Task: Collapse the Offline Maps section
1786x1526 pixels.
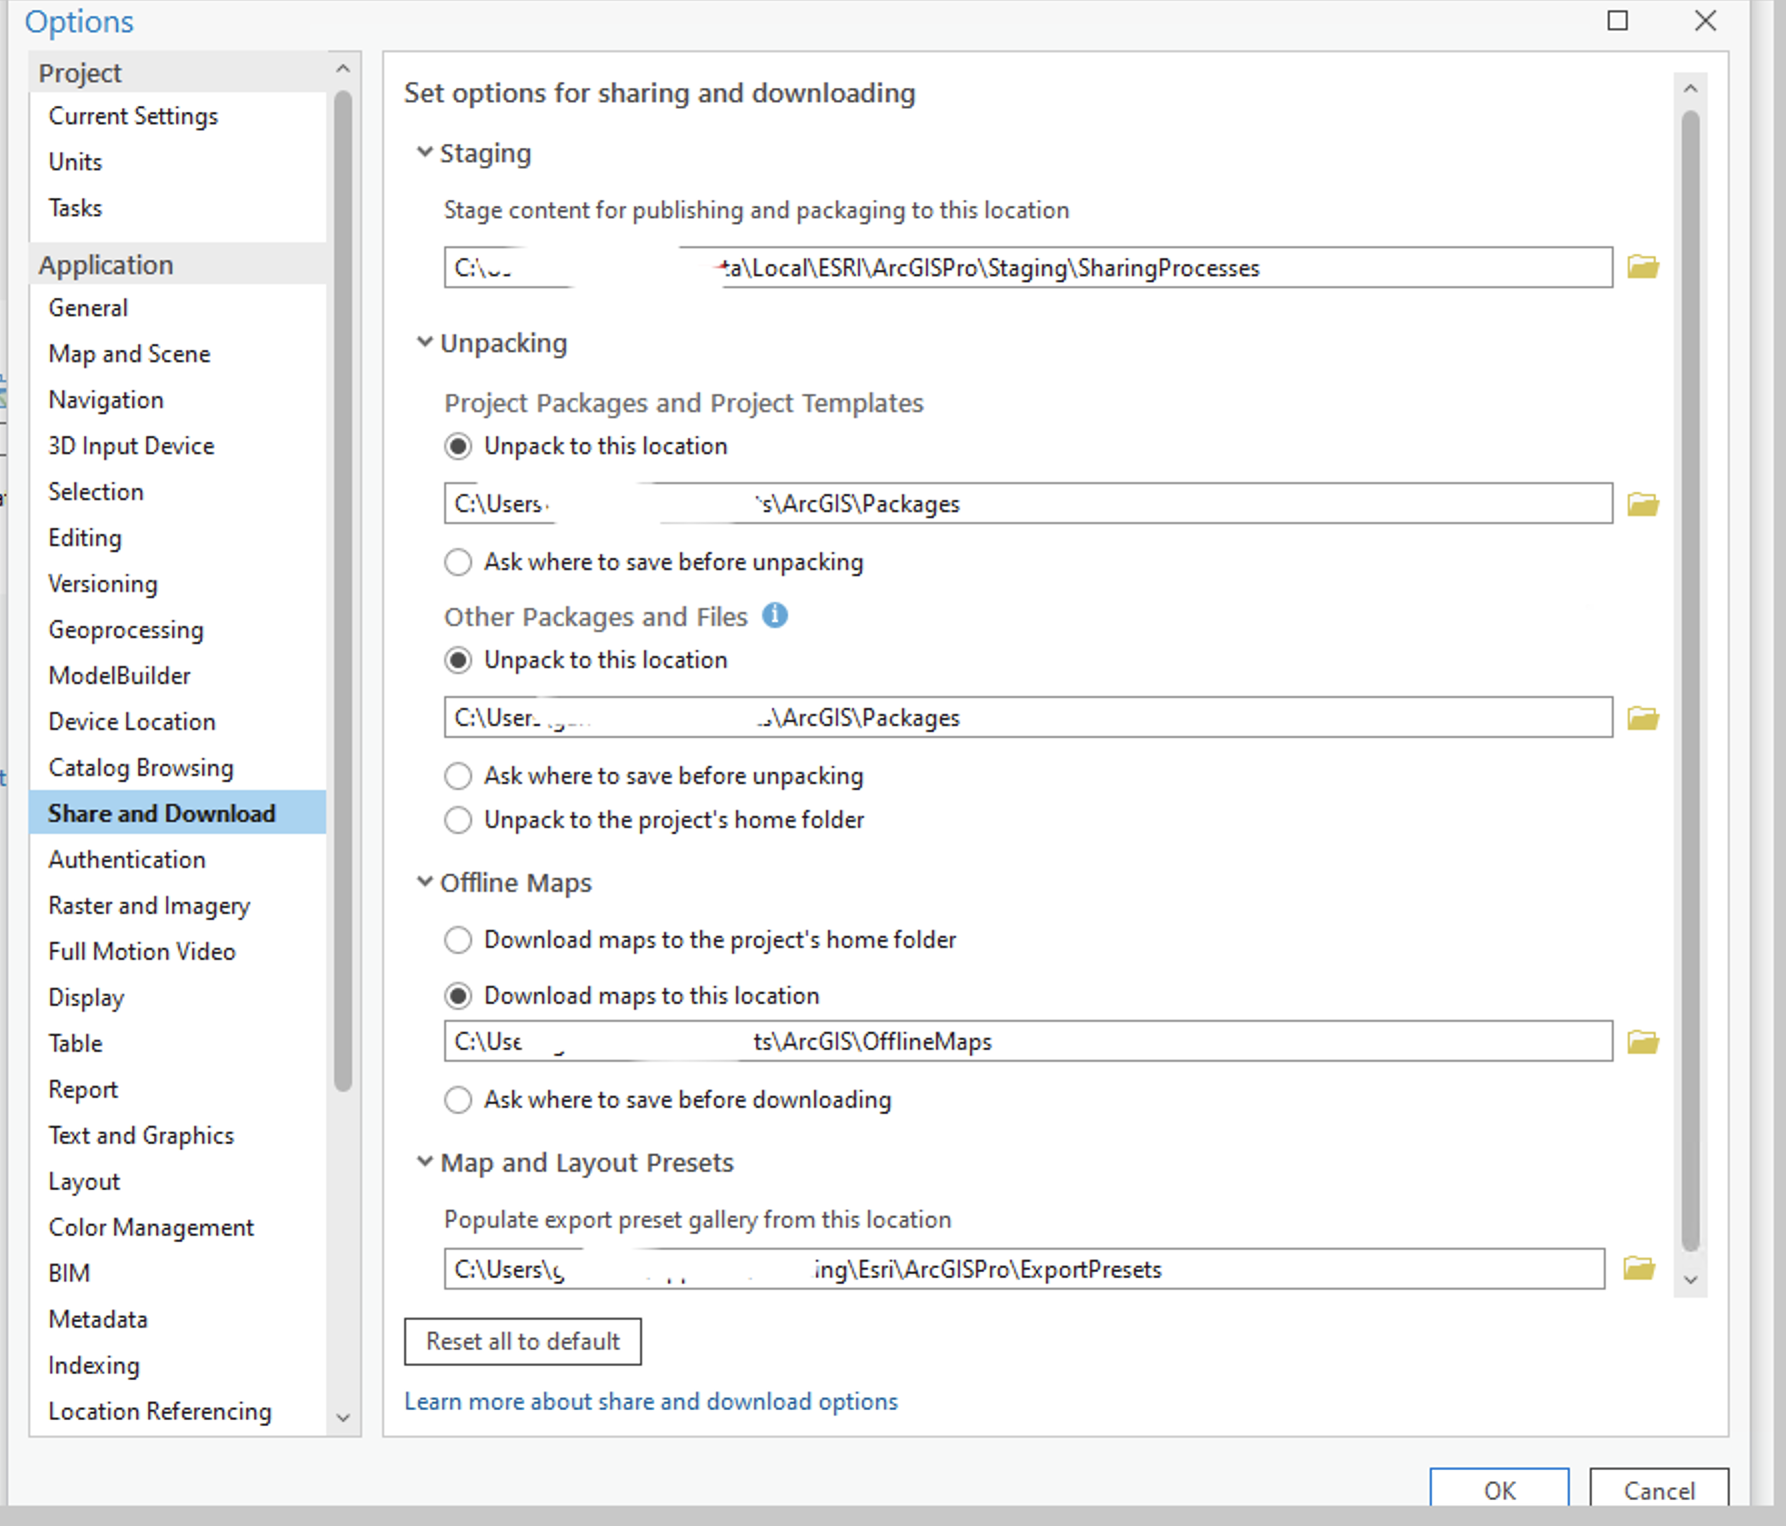Action: click(425, 882)
